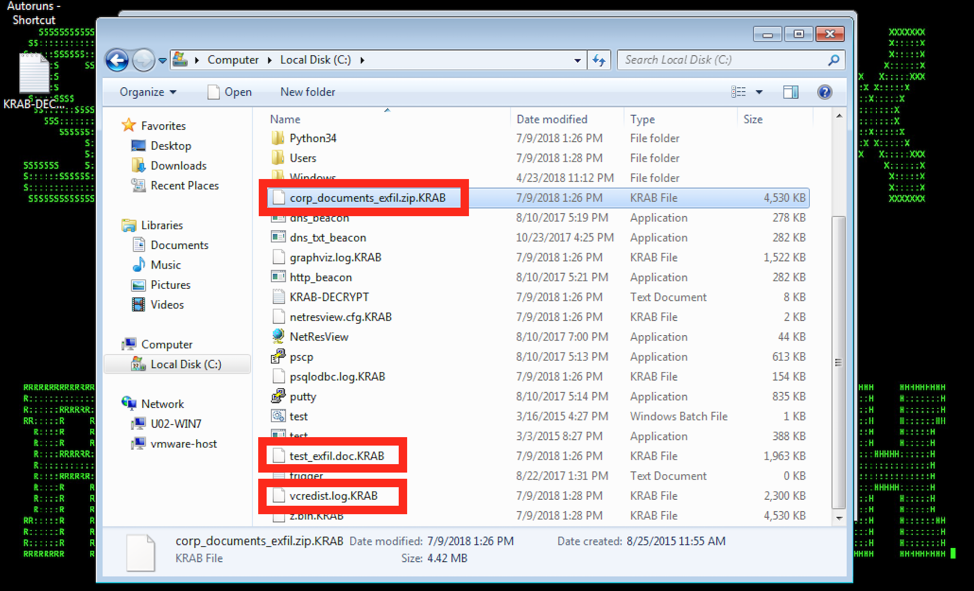Expand the change view options arrow
This screenshot has height=591, width=974.
point(759,92)
